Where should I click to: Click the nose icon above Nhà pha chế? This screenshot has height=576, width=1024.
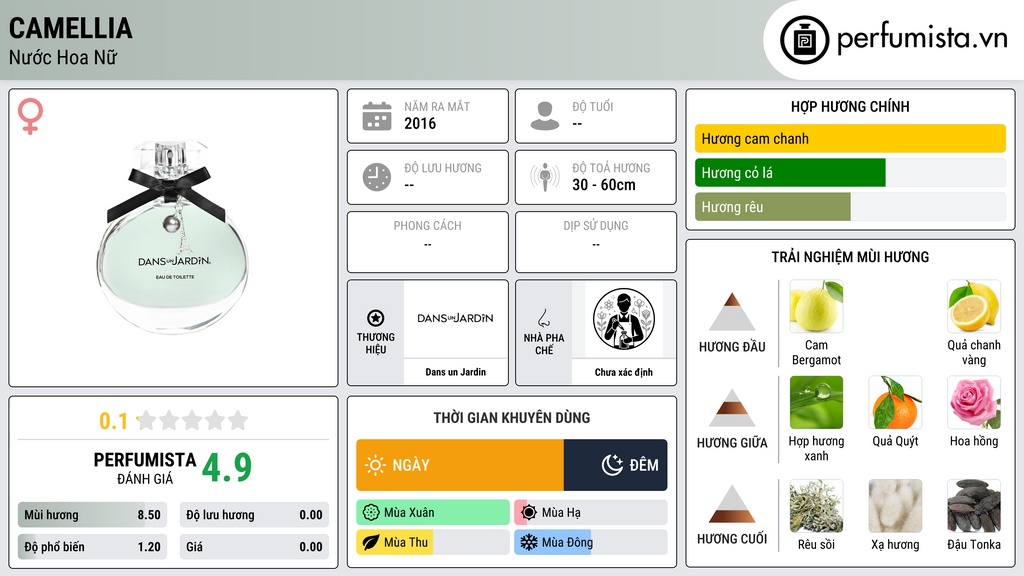543,318
